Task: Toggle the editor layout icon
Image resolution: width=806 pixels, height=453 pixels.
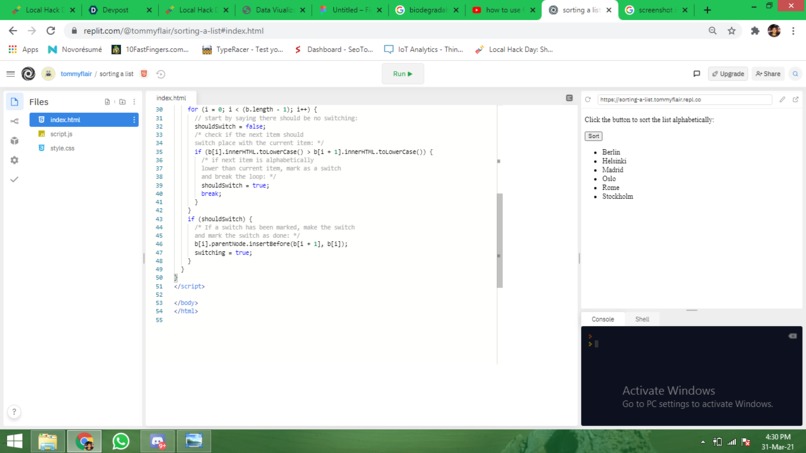Action: [x=569, y=98]
